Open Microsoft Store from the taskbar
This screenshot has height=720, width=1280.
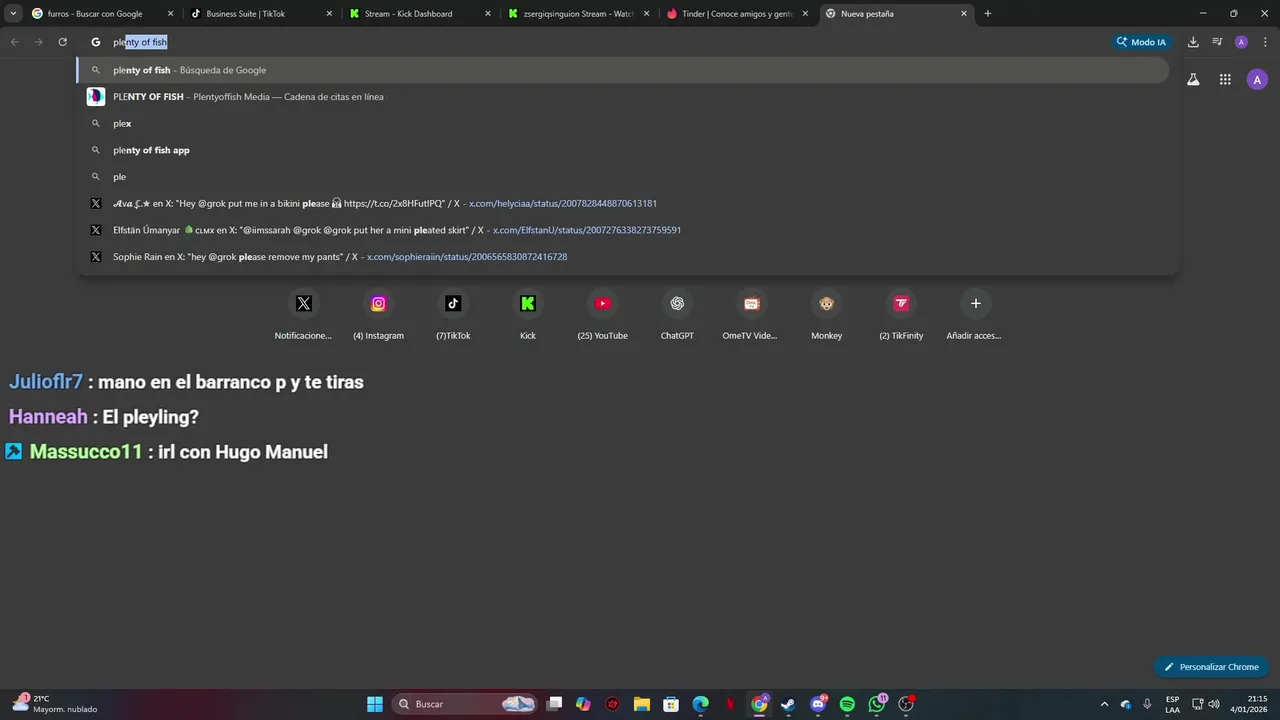tap(671, 704)
